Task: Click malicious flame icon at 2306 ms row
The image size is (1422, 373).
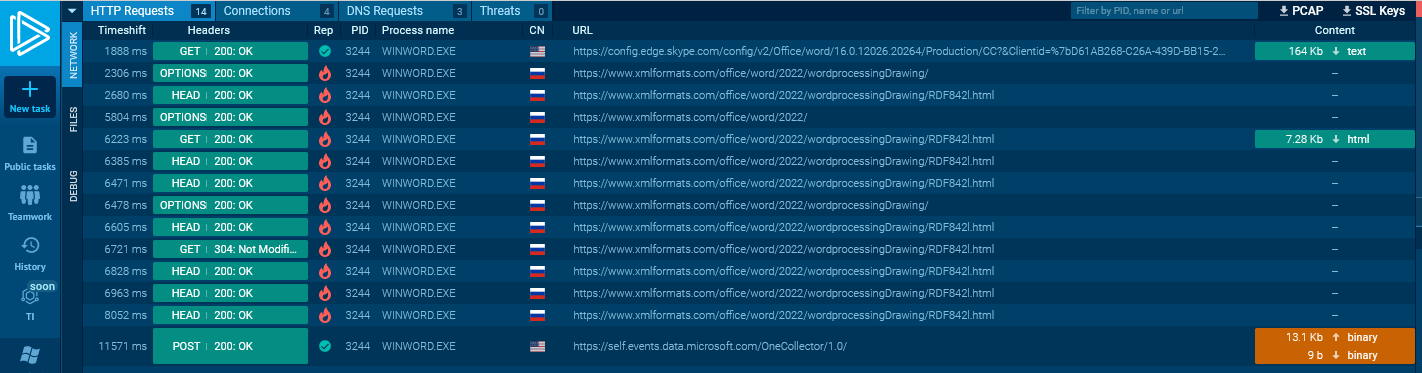Action: point(324,73)
